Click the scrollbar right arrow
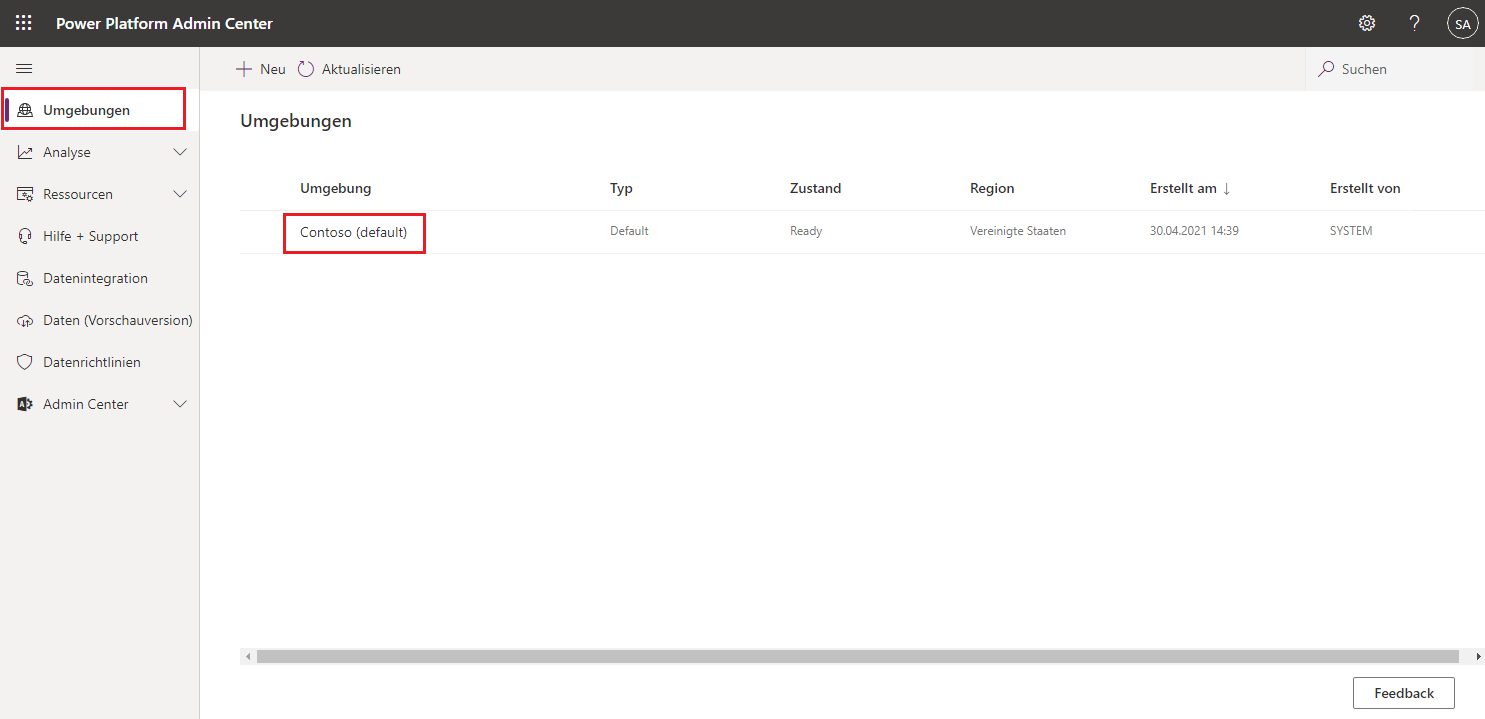The width and height of the screenshot is (1485, 719). [1478, 656]
